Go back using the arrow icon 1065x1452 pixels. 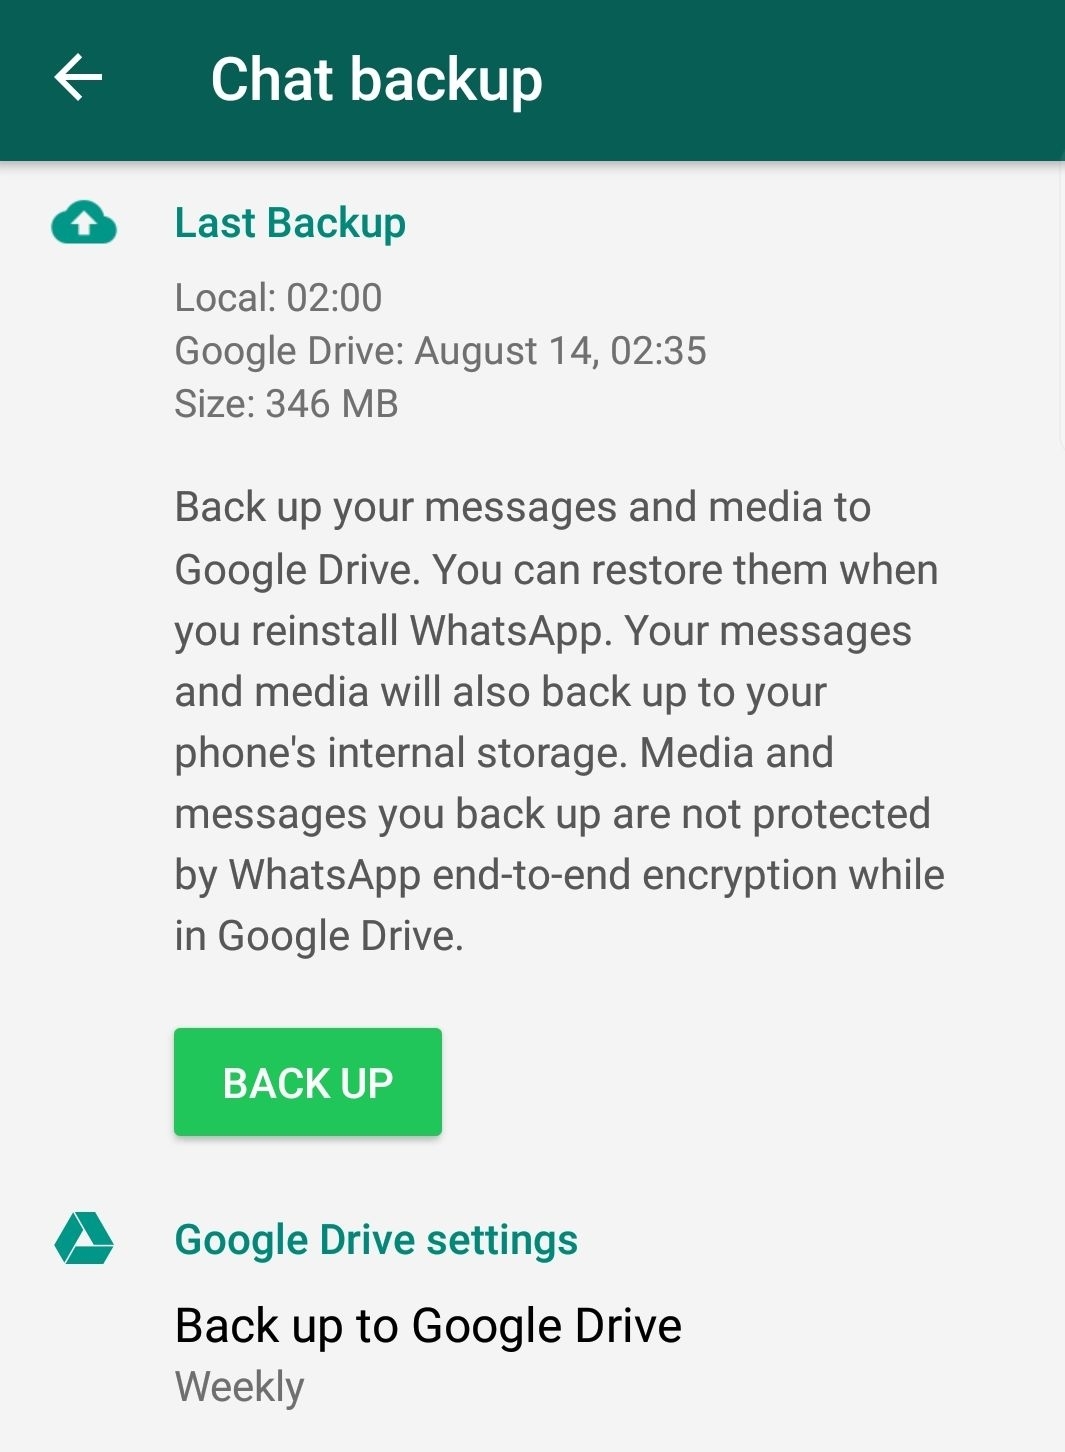click(x=78, y=78)
